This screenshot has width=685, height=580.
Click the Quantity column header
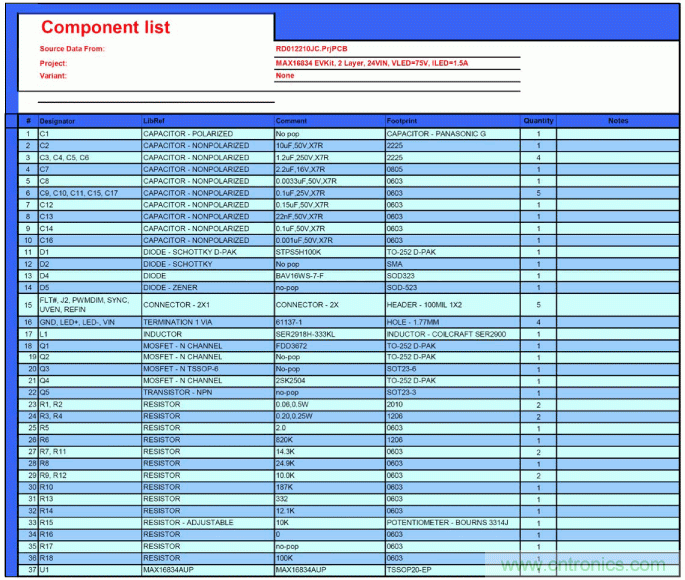(538, 121)
